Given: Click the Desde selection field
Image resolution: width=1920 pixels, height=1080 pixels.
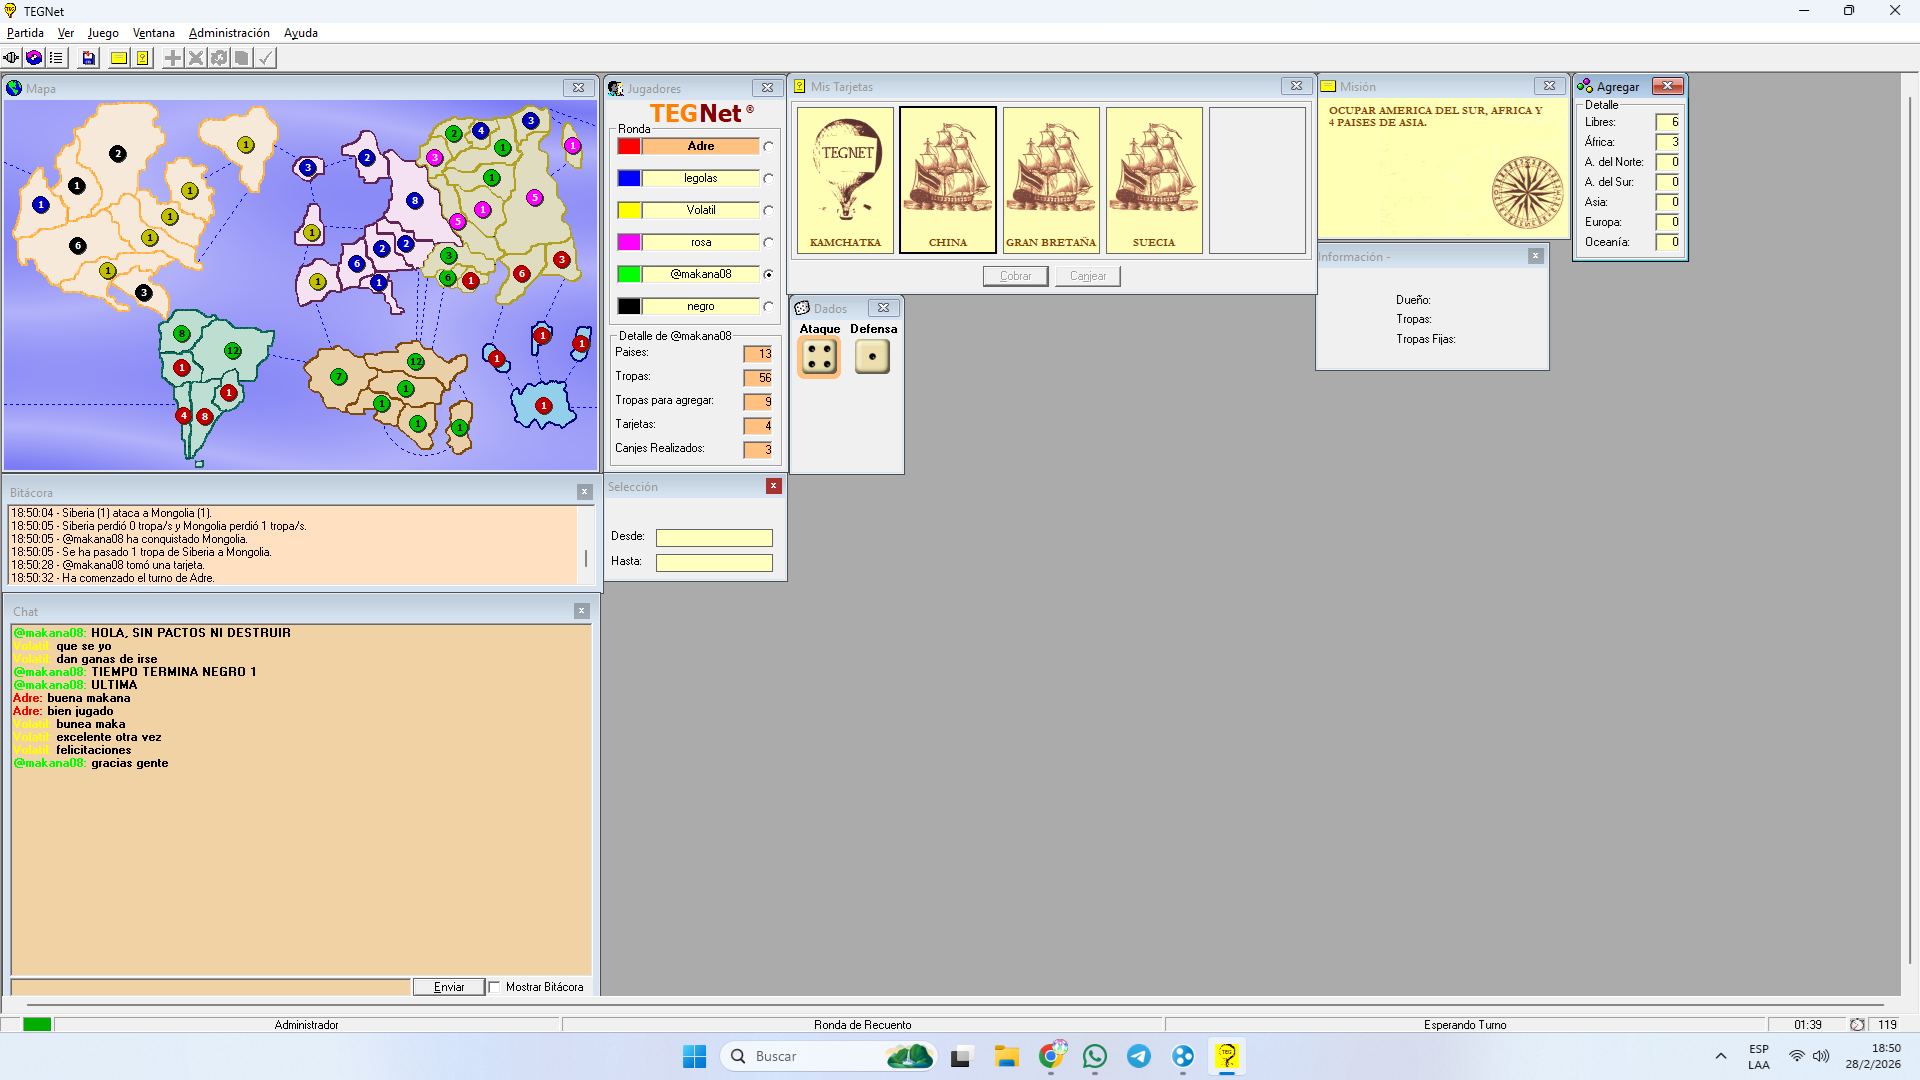Looking at the screenshot, I should pyautogui.click(x=714, y=537).
